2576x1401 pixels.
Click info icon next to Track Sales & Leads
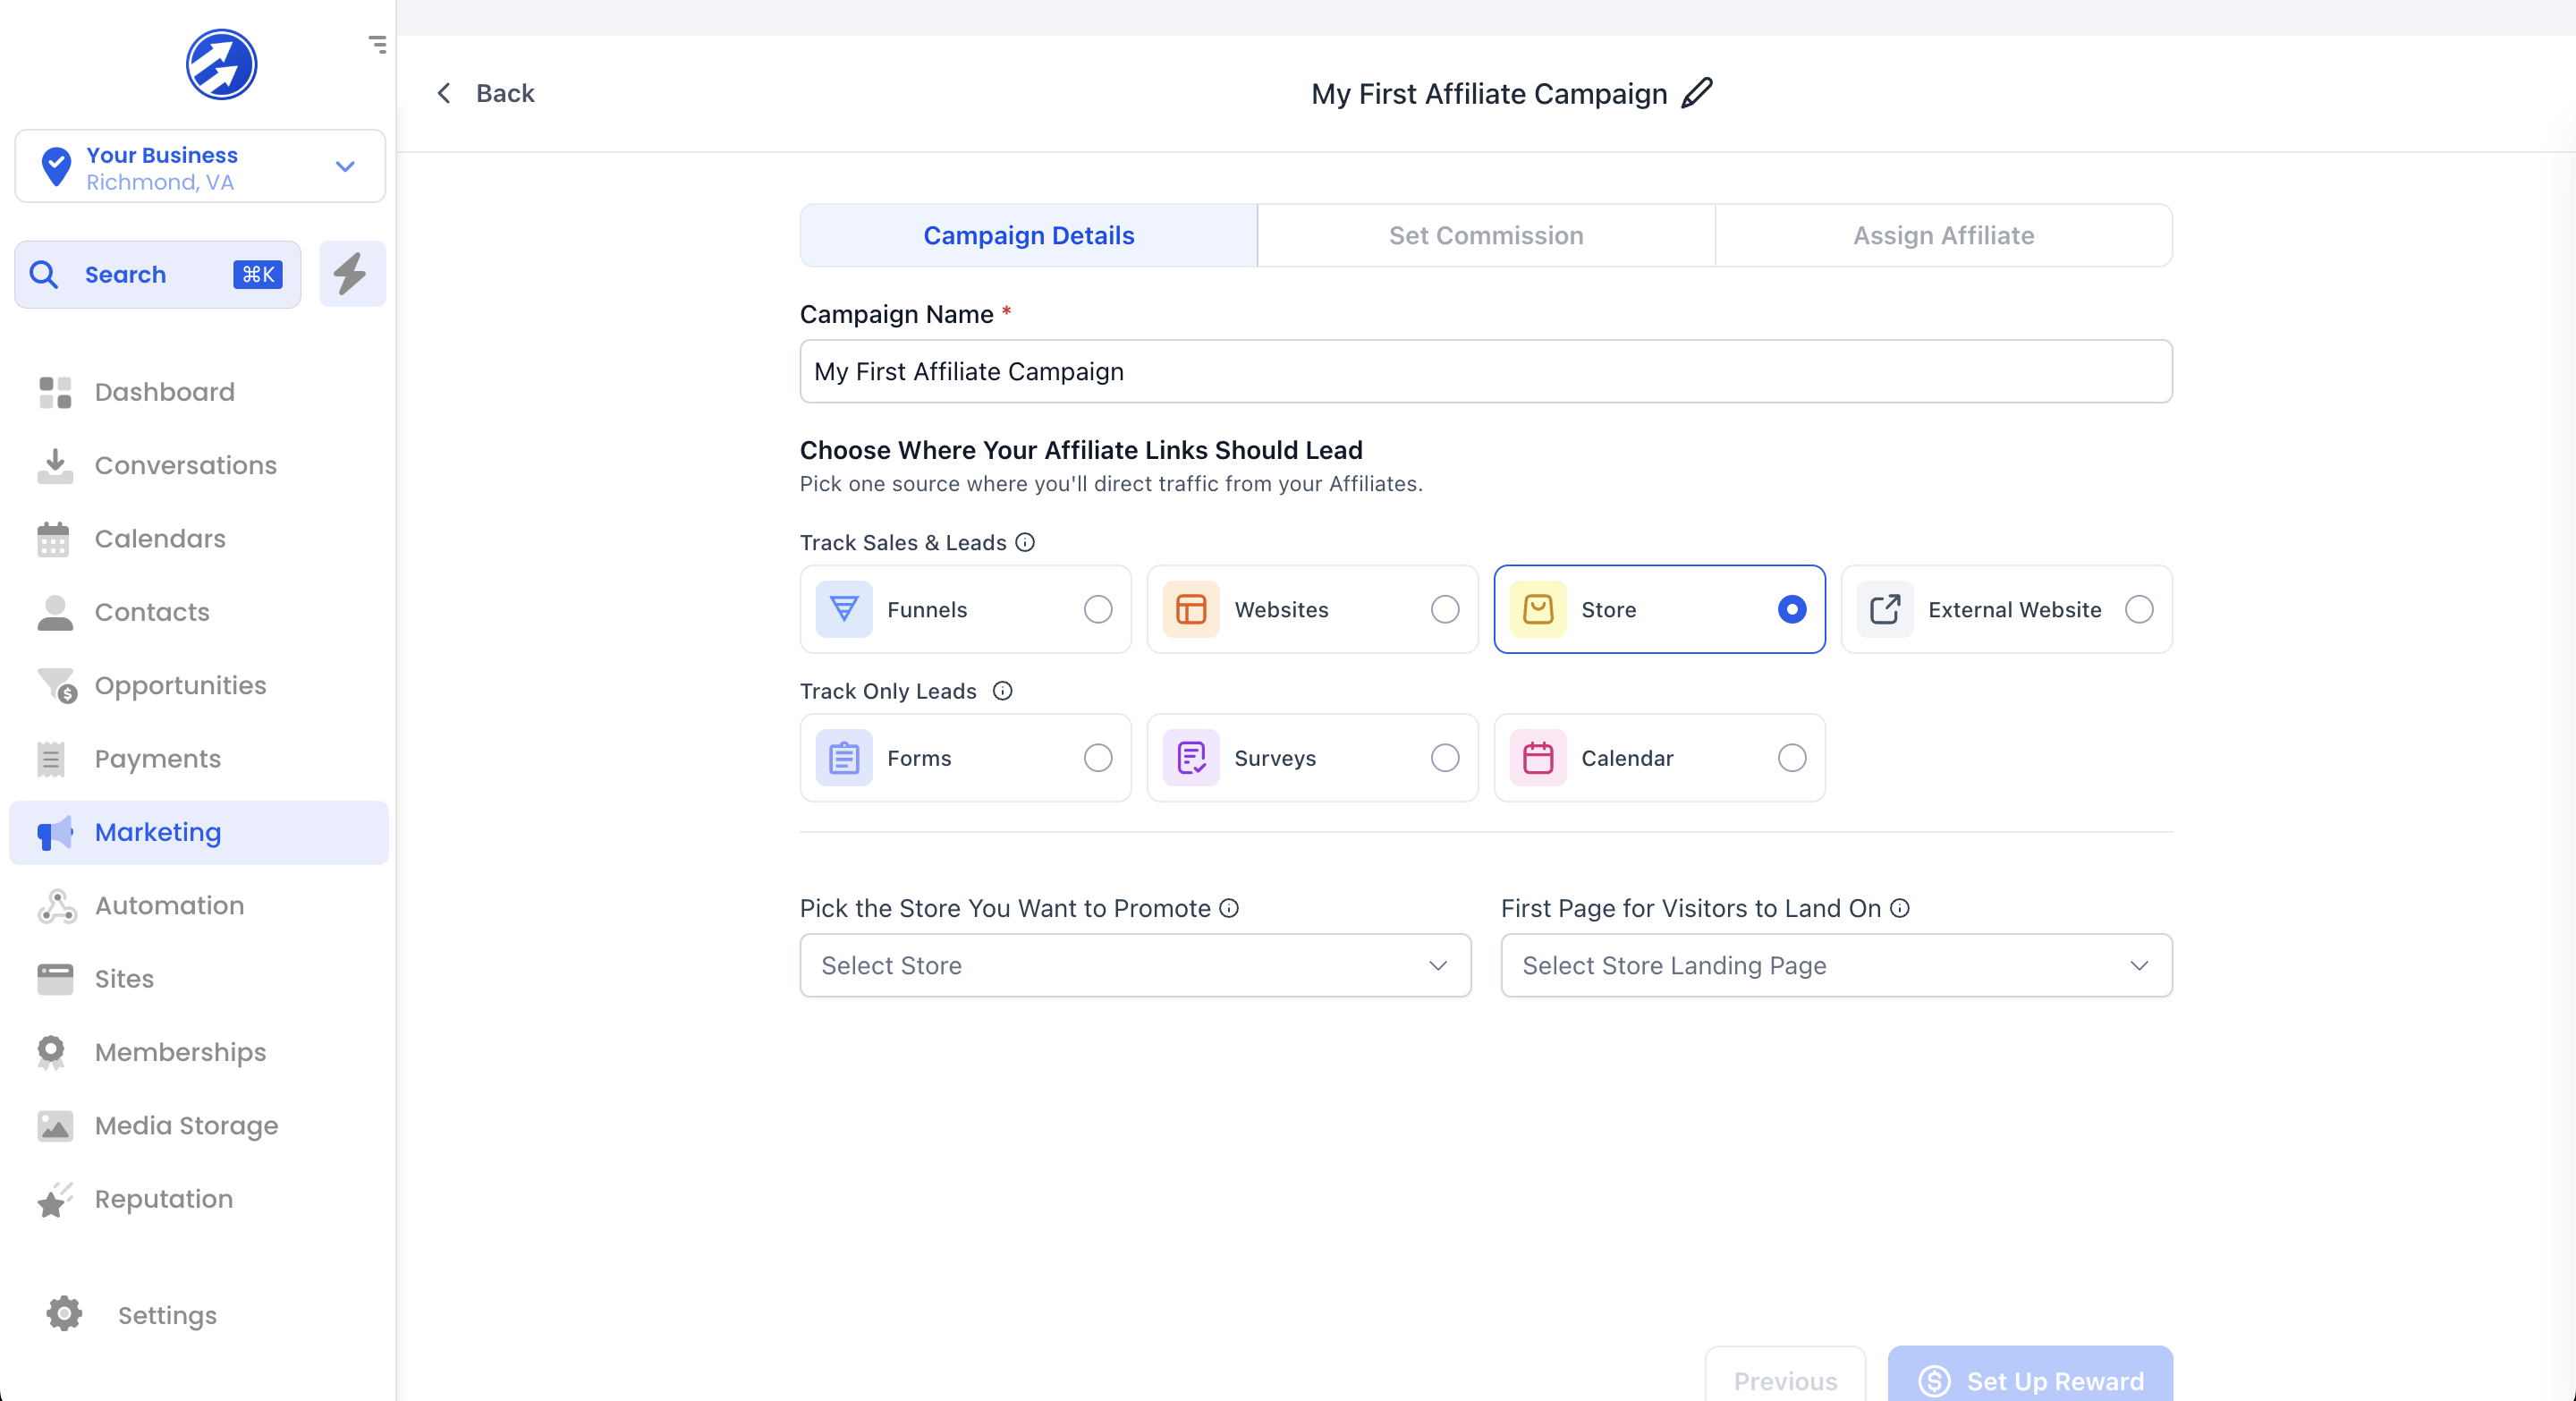point(1025,542)
